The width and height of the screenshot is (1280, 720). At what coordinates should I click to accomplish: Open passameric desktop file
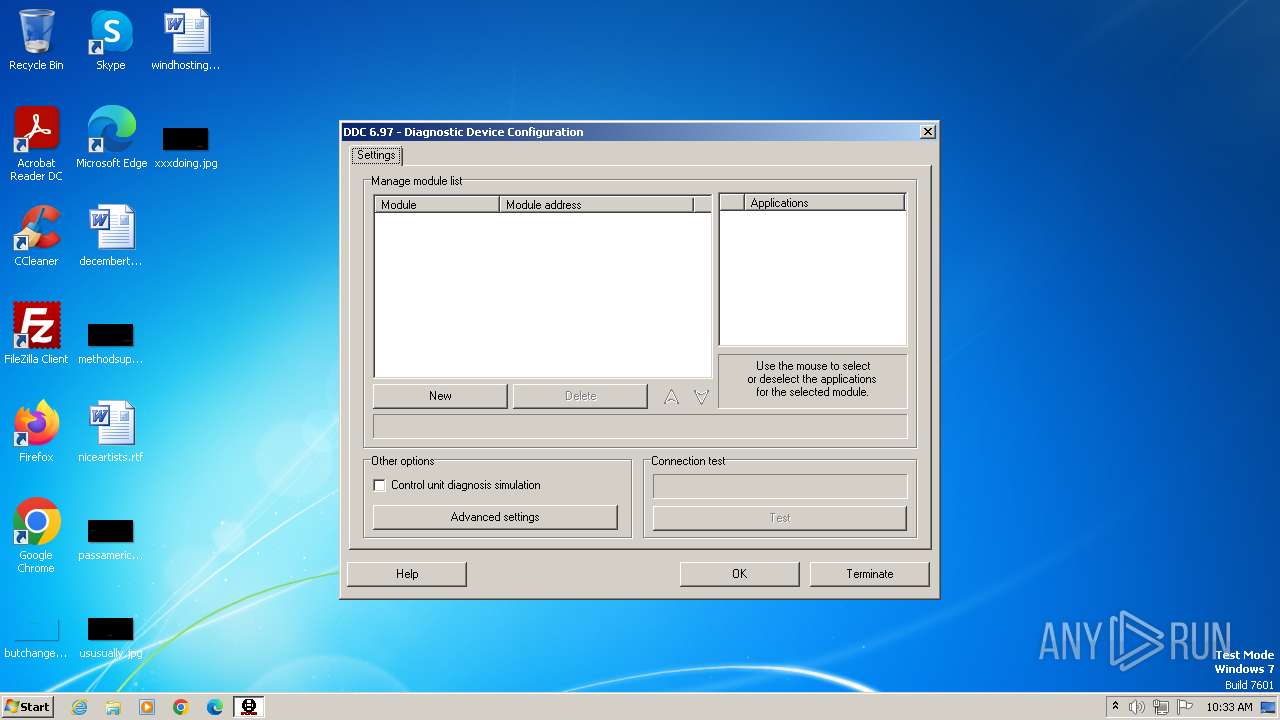(110, 538)
